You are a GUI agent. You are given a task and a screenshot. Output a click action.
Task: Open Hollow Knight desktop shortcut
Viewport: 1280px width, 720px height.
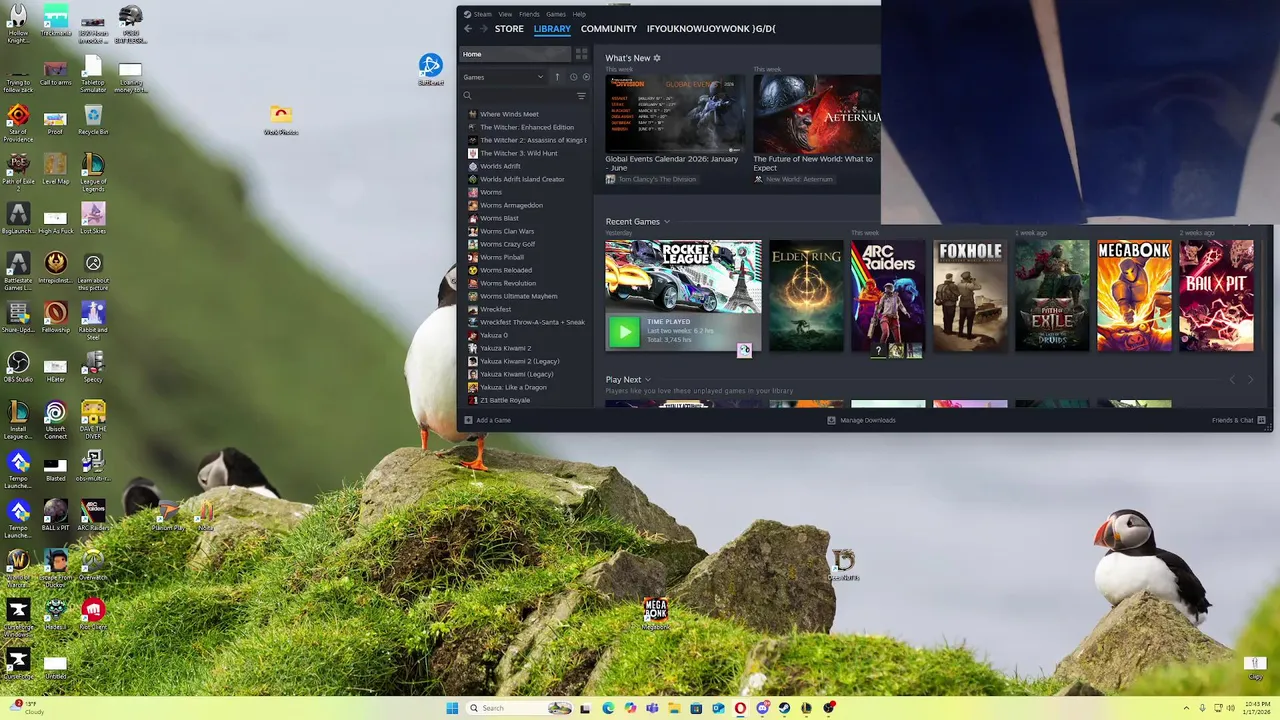tap(18, 24)
